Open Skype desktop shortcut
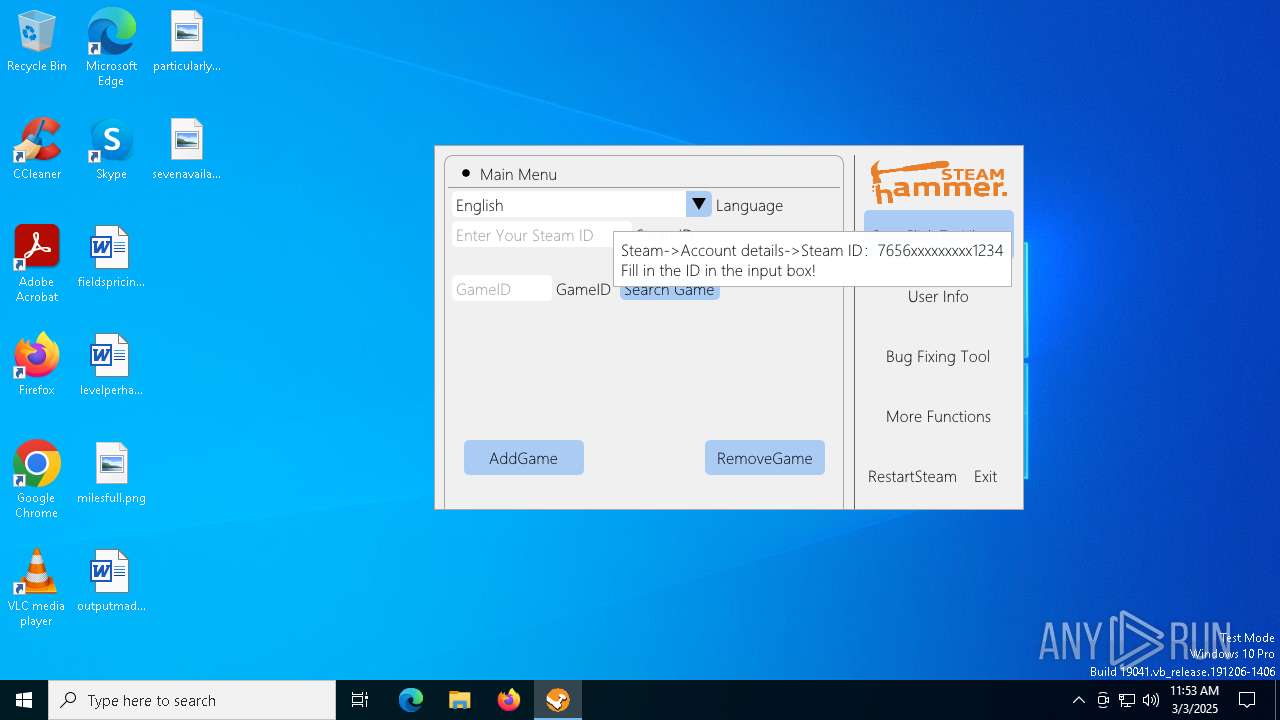Viewport: 1280px width, 720px height. (111, 150)
